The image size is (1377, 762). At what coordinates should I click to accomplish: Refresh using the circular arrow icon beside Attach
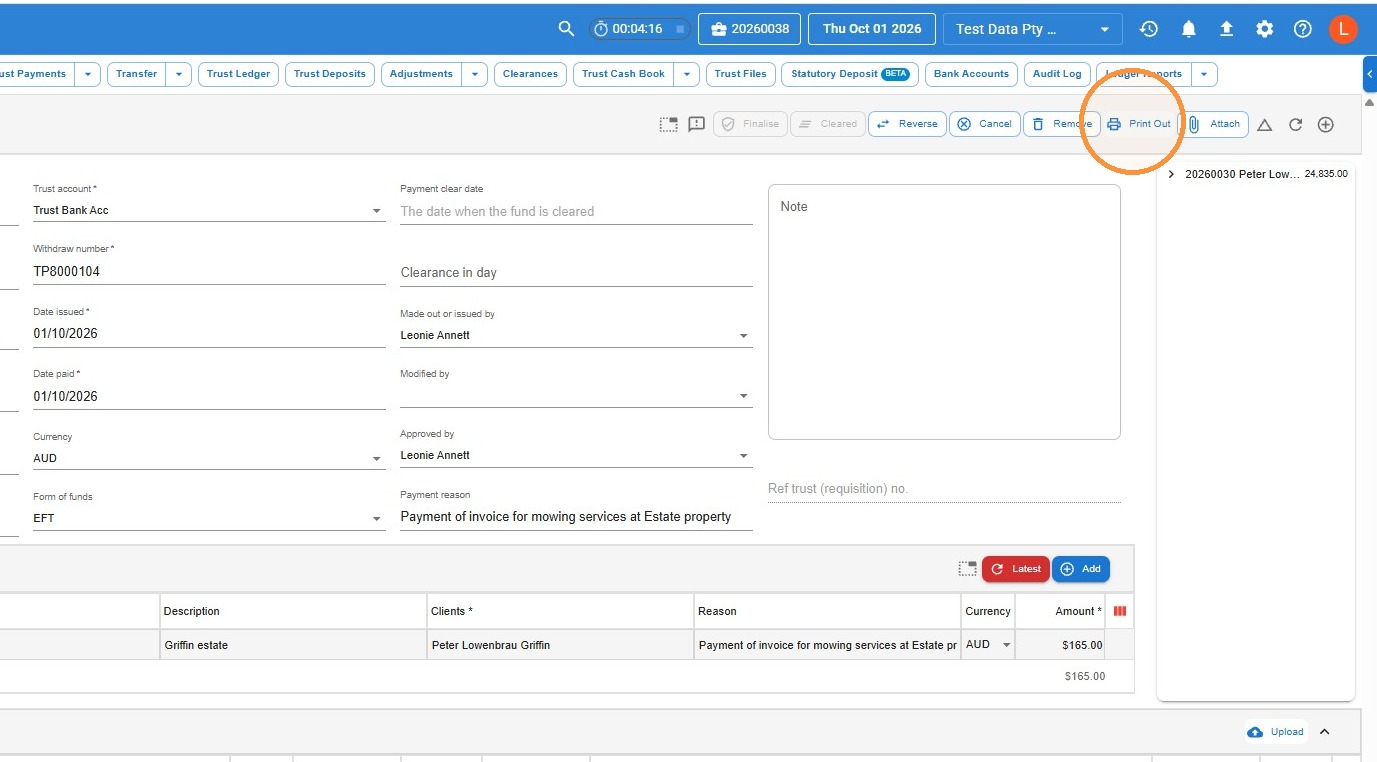(1295, 125)
